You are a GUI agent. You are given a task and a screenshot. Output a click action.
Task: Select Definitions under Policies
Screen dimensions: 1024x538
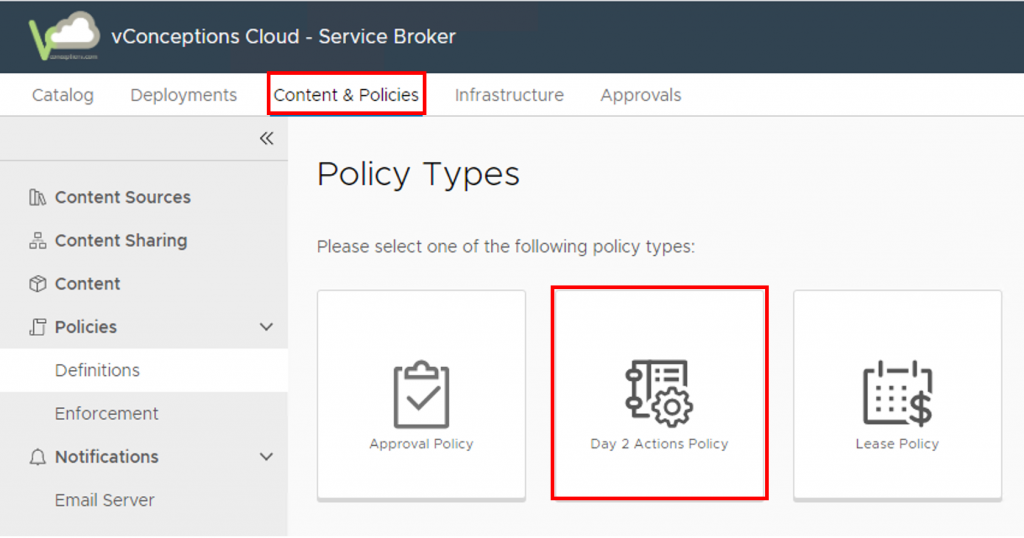tap(97, 370)
